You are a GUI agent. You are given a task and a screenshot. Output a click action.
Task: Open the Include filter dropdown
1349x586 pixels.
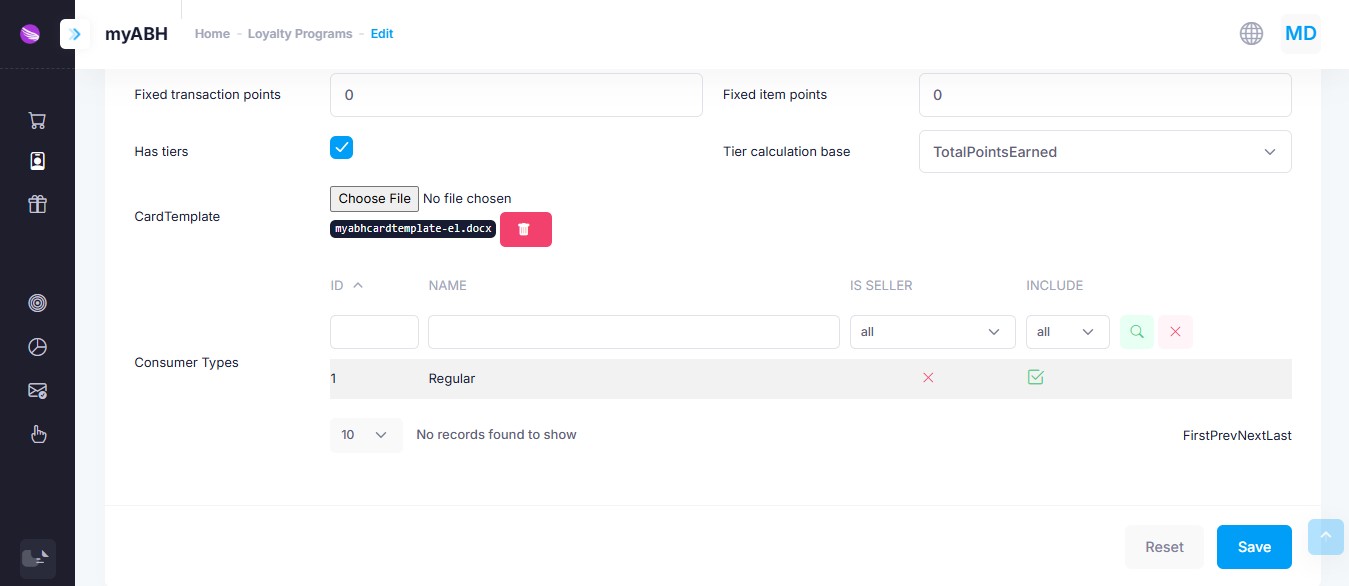click(1067, 332)
